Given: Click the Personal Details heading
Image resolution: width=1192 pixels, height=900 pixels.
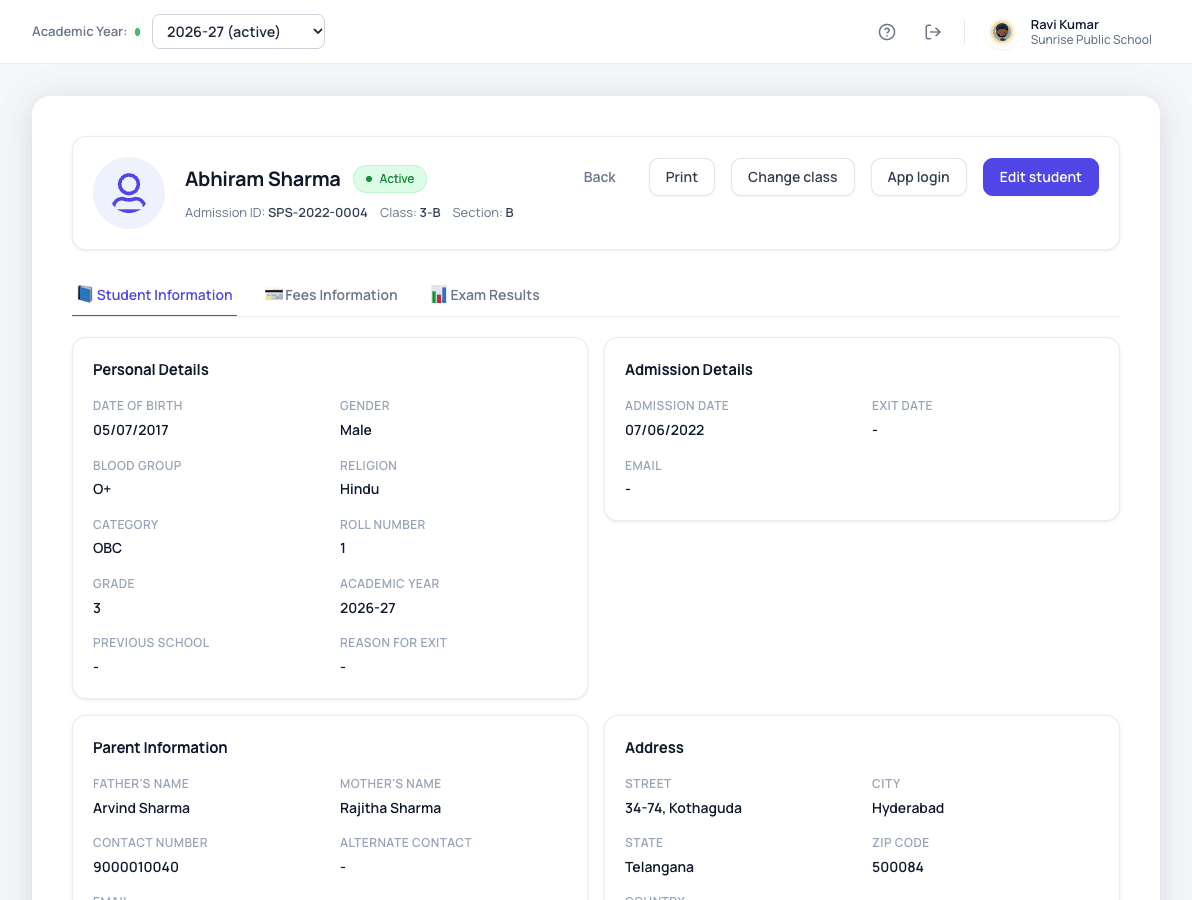Looking at the screenshot, I should point(151,370).
